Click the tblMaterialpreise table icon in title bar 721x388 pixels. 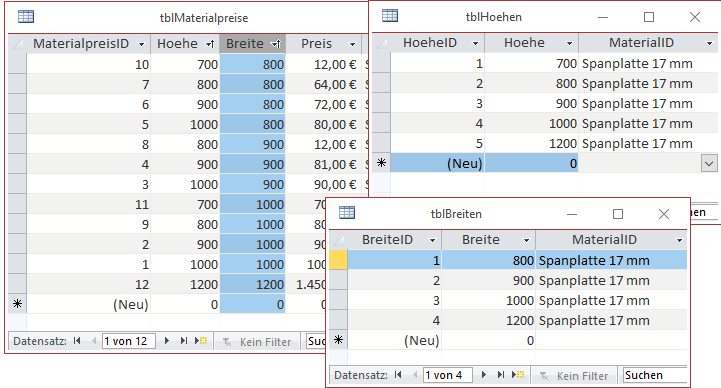tap(26, 17)
